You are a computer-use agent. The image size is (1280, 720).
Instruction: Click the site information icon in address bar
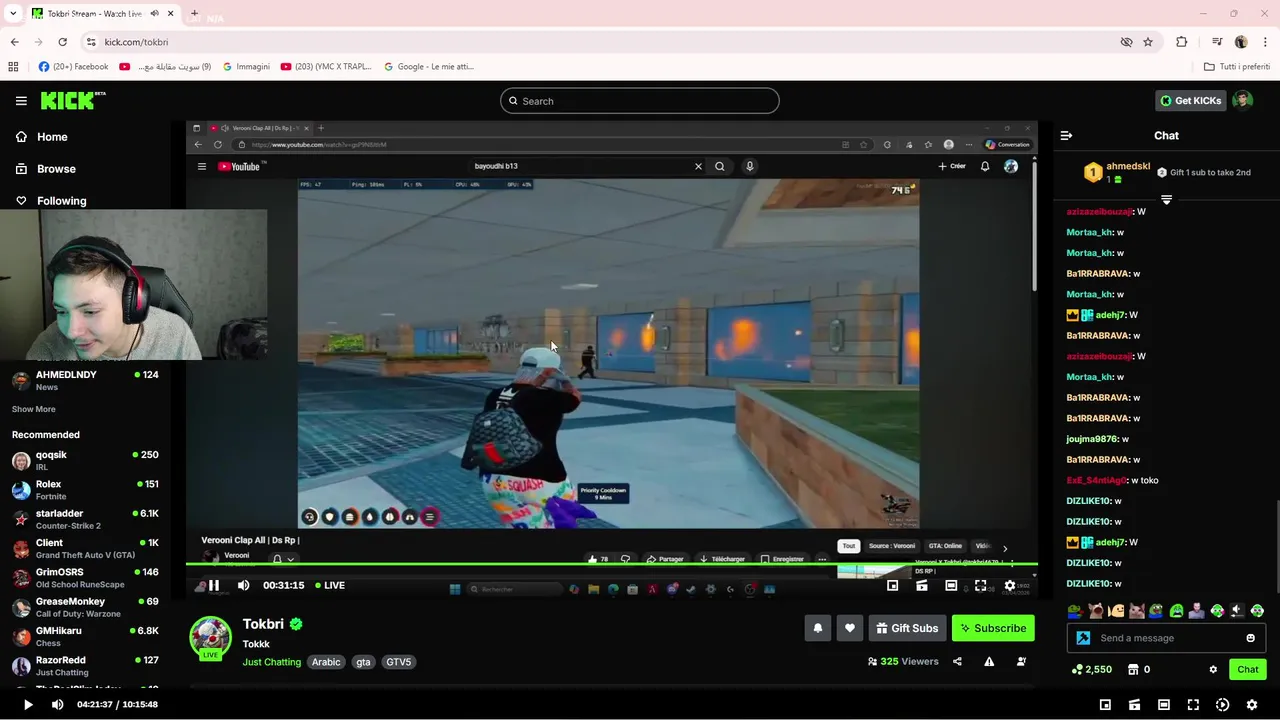91,42
